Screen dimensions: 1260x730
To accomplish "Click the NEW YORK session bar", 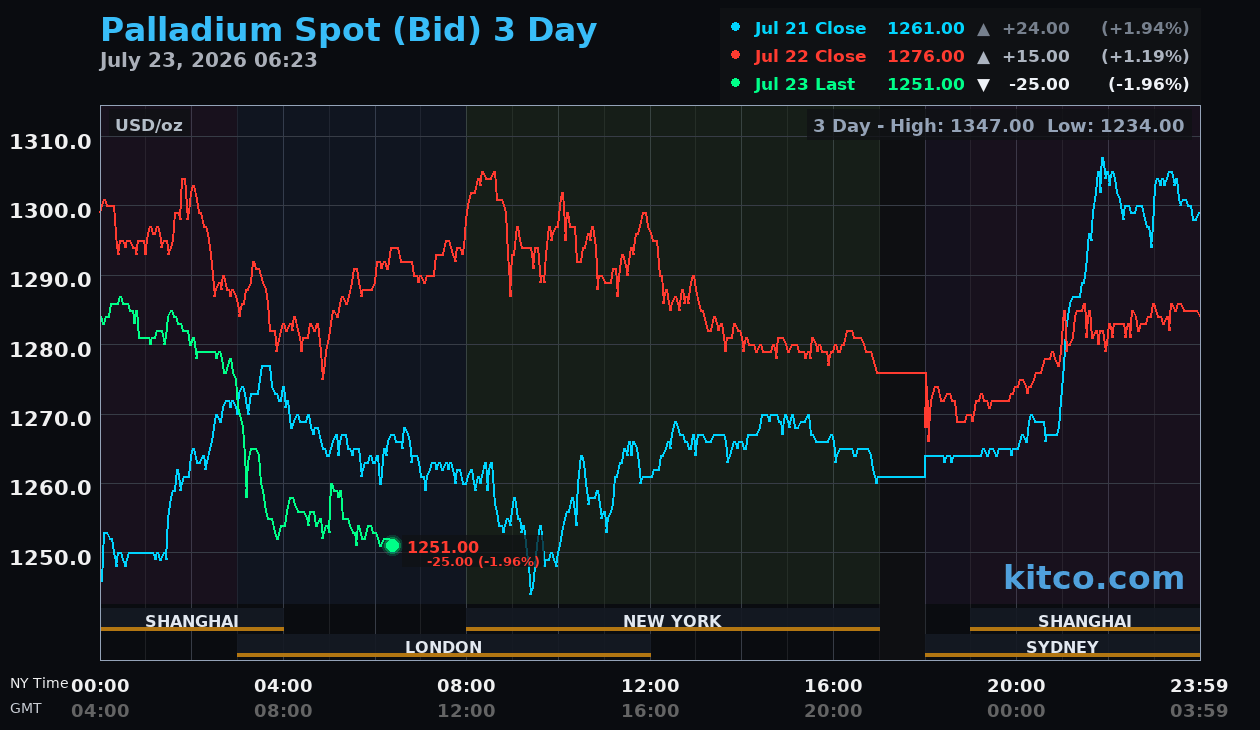I will (x=672, y=621).
